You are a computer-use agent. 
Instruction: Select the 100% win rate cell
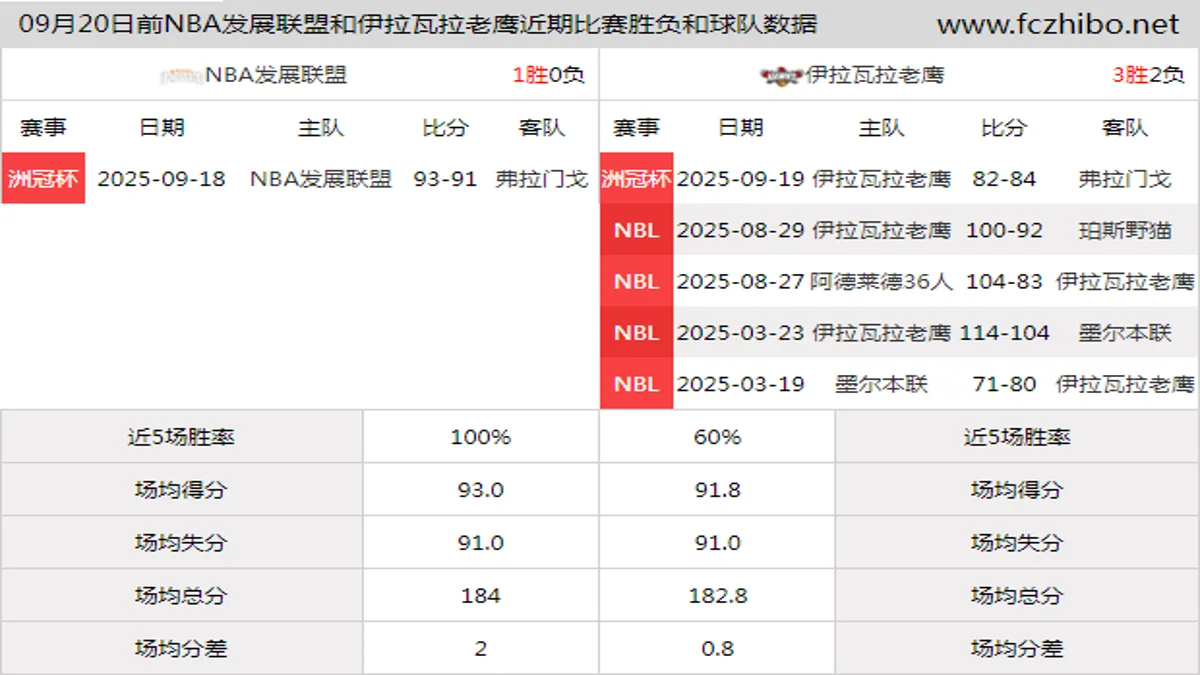click(481, 437)
